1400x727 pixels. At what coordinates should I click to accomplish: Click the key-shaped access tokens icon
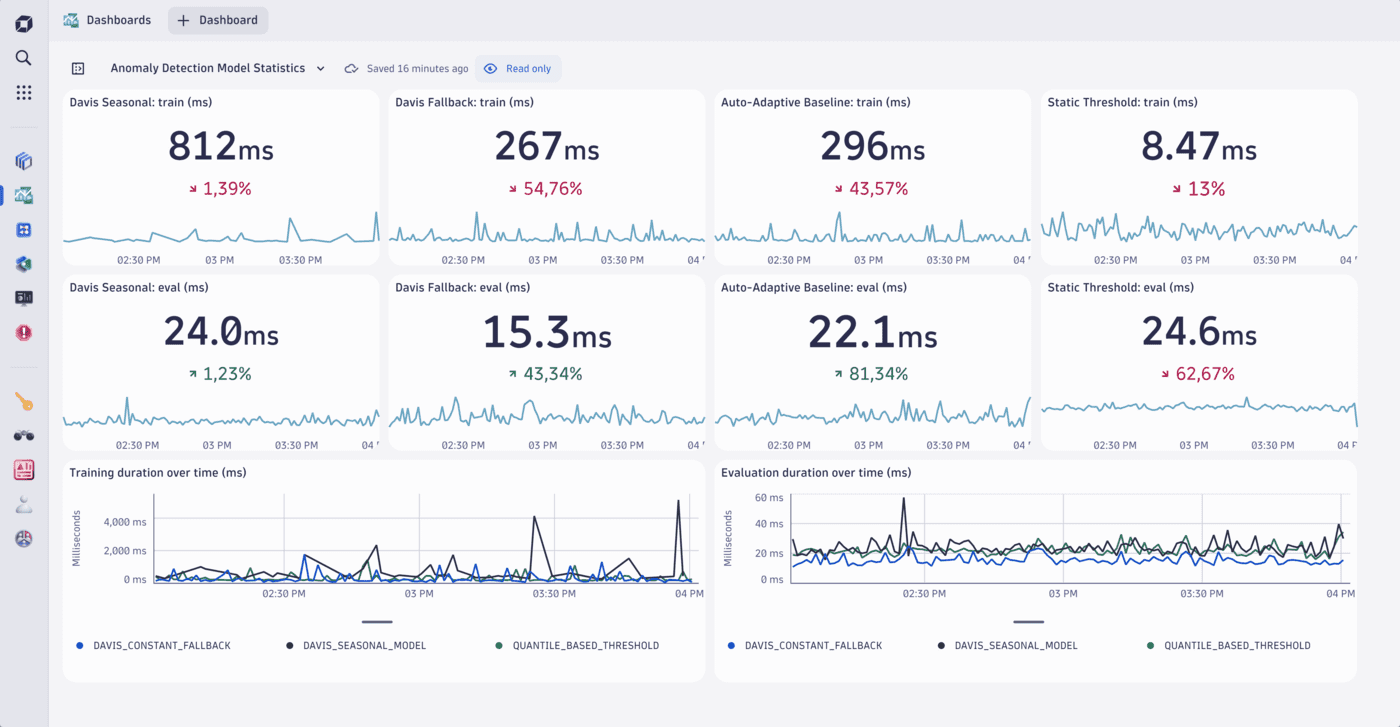tap(23, 402)
